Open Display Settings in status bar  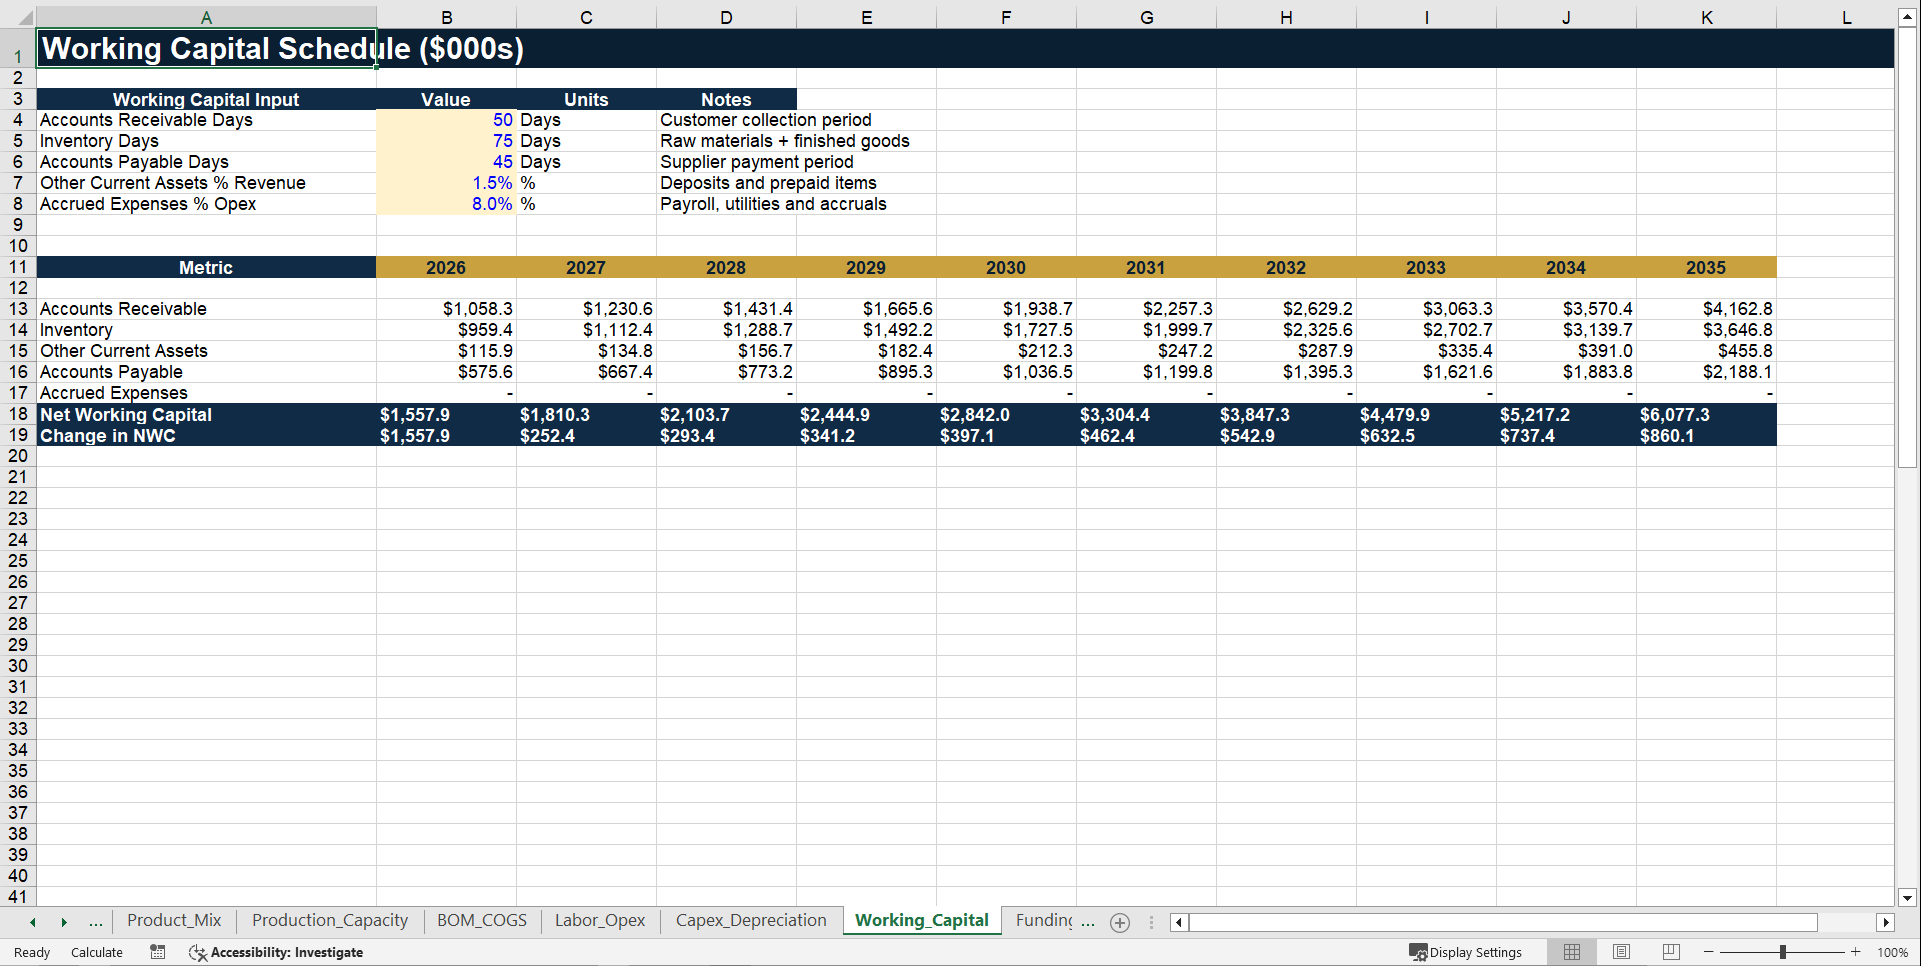1466,952
